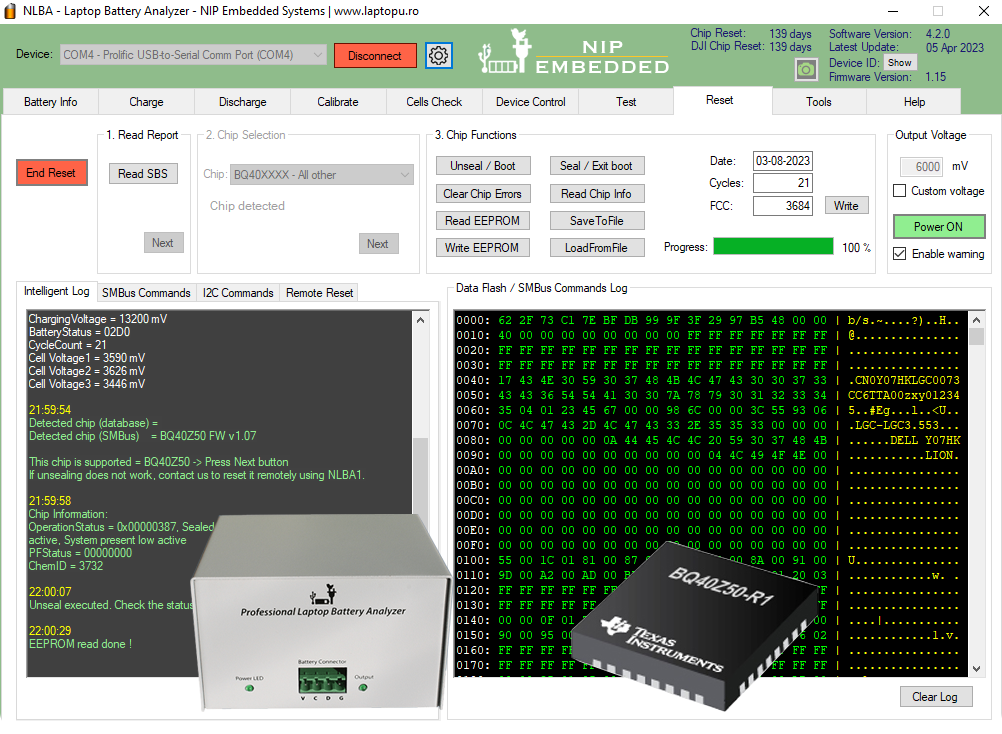Click the NIP Embedded logo
The width and height of the screenshot is (1002, 734).
click(x=574, y=52)
